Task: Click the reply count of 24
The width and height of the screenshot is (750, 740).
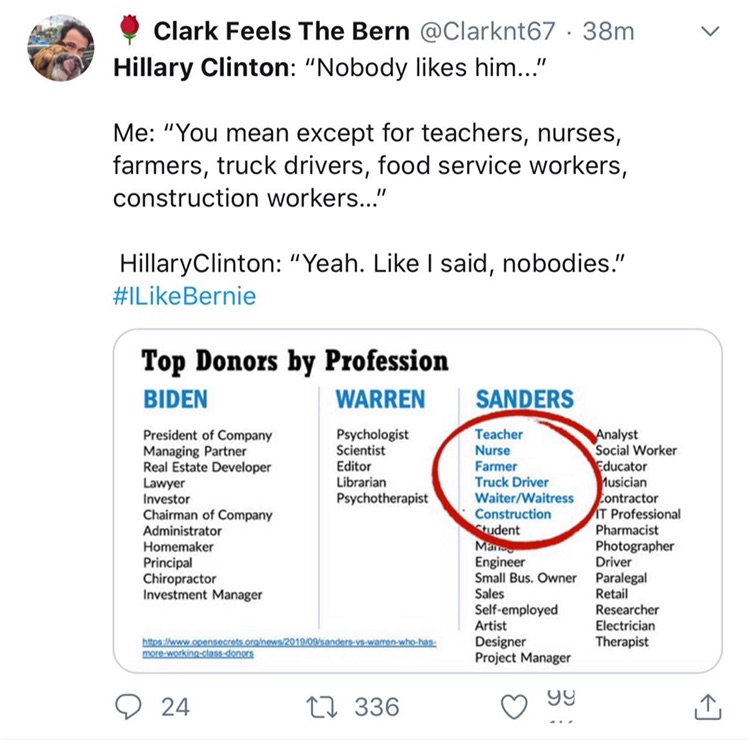Action: click(x=174, y=707)
